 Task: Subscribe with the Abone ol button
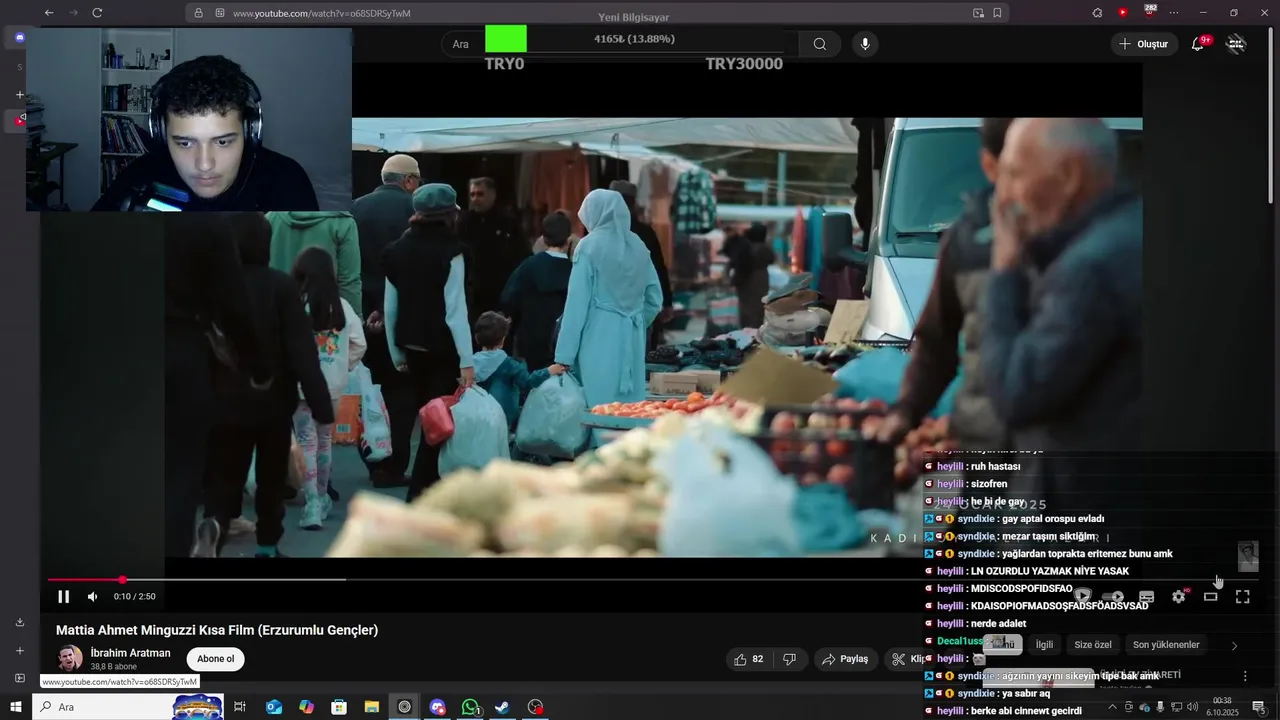pyautogui.click(x=215, y=659)
